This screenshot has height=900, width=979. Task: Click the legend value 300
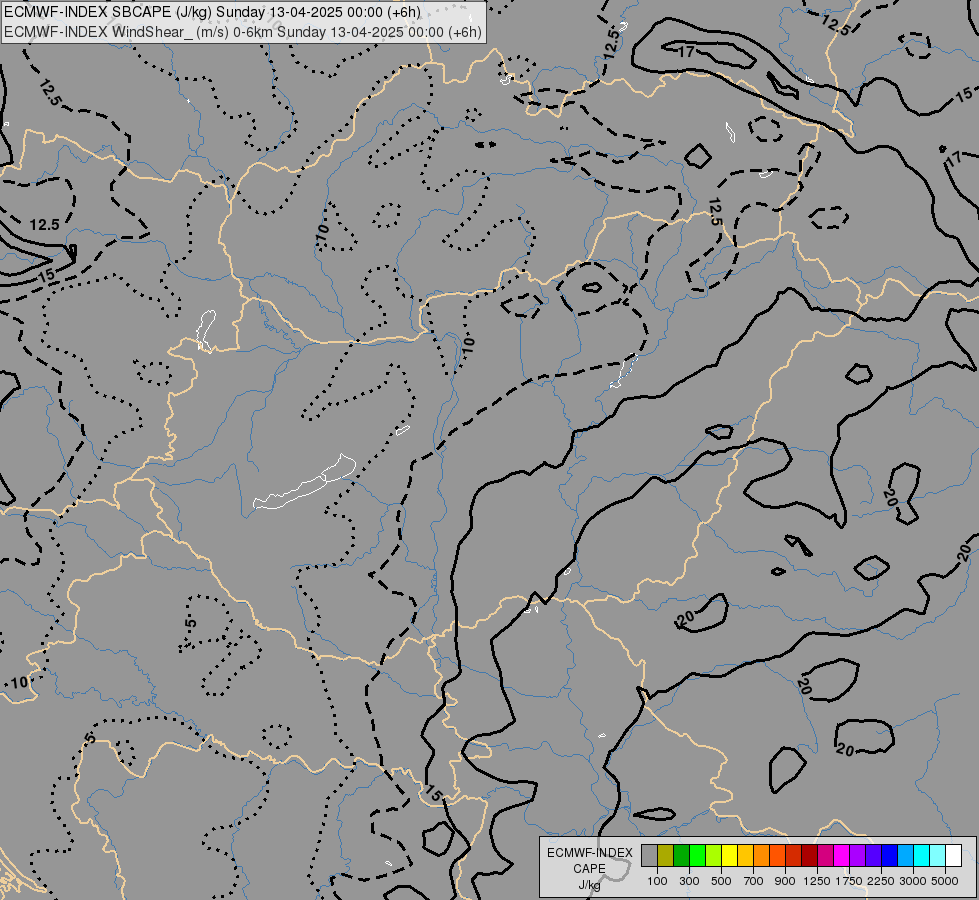(689, 881)
